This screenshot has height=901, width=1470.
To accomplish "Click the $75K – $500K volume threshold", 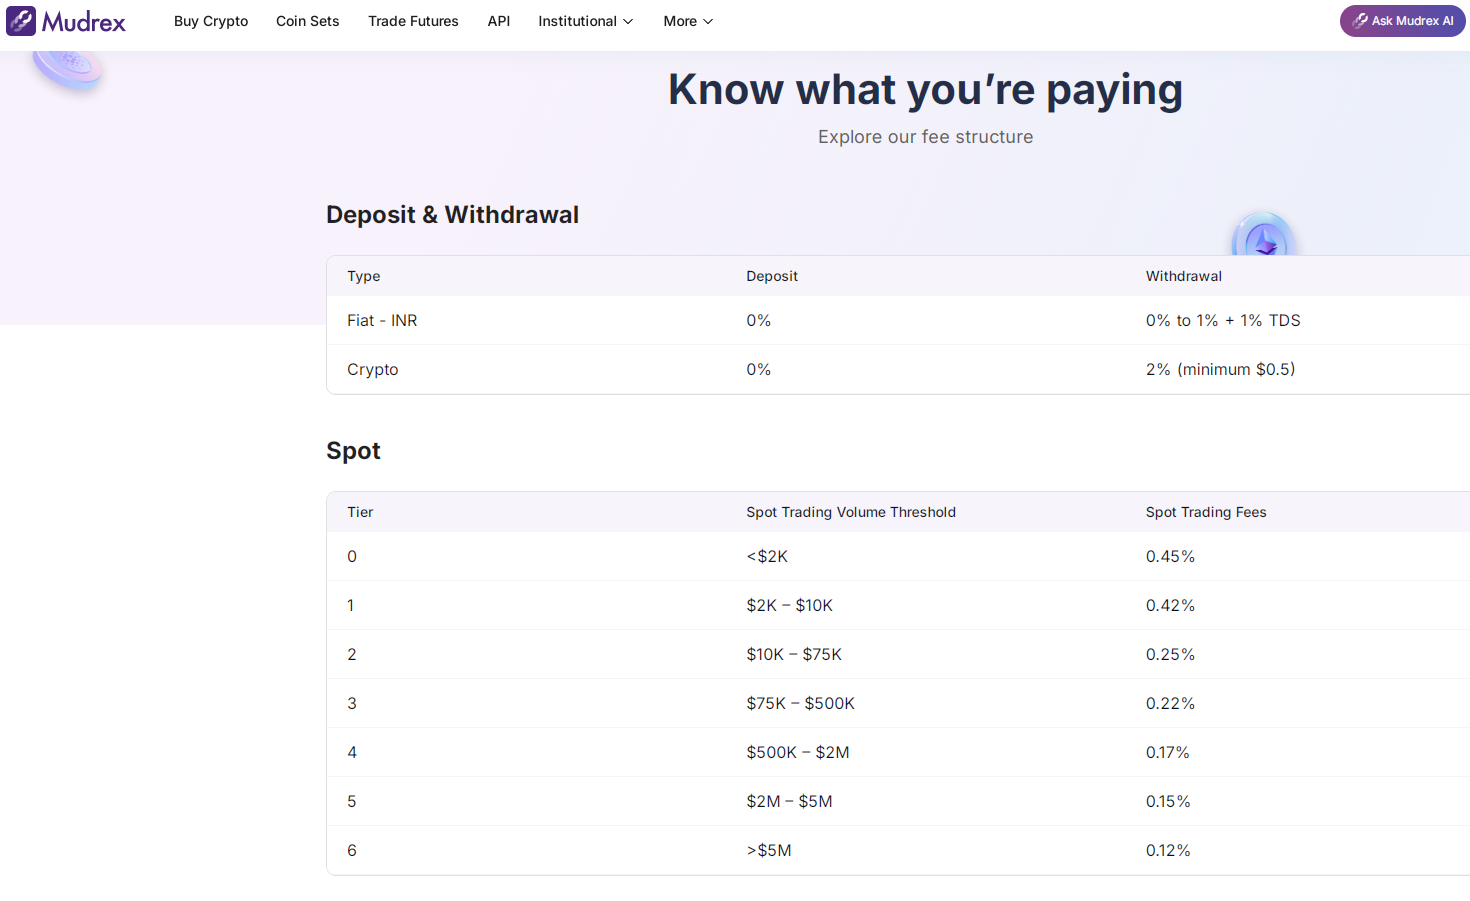I will 800,703.
